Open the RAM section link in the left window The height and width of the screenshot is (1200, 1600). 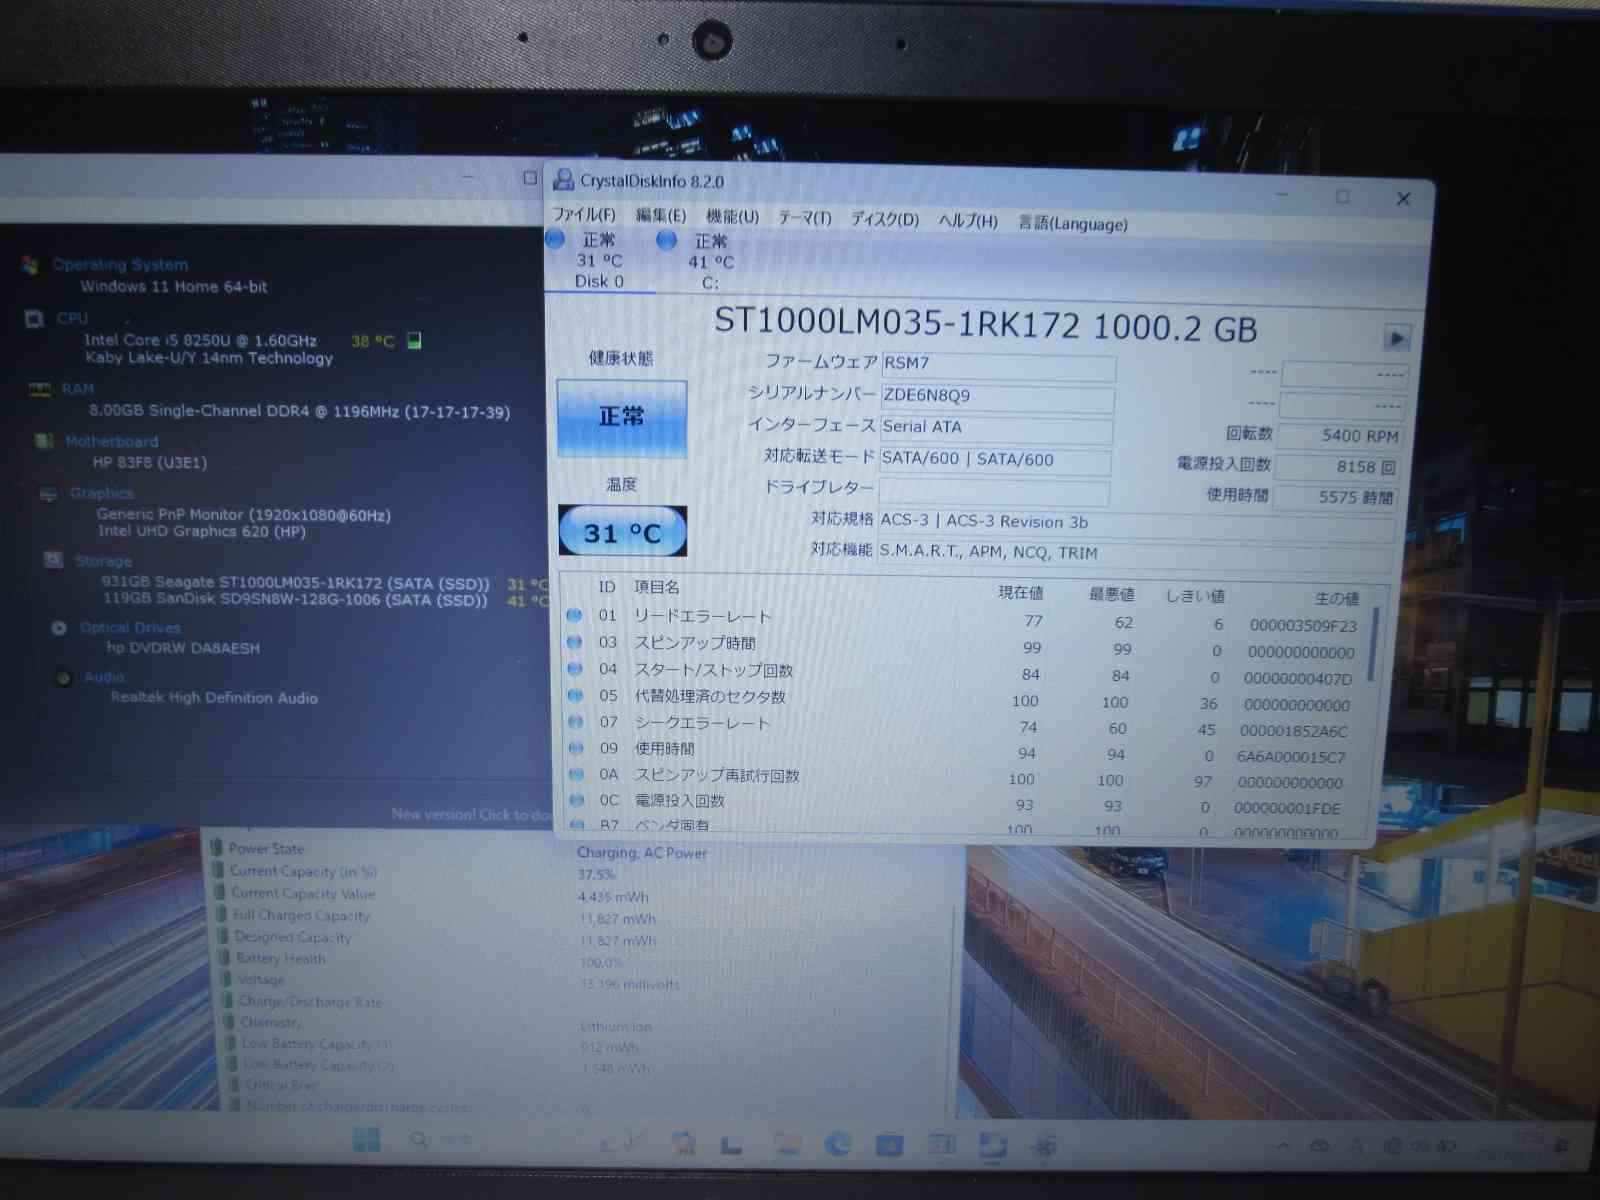(x=78, y=389)
